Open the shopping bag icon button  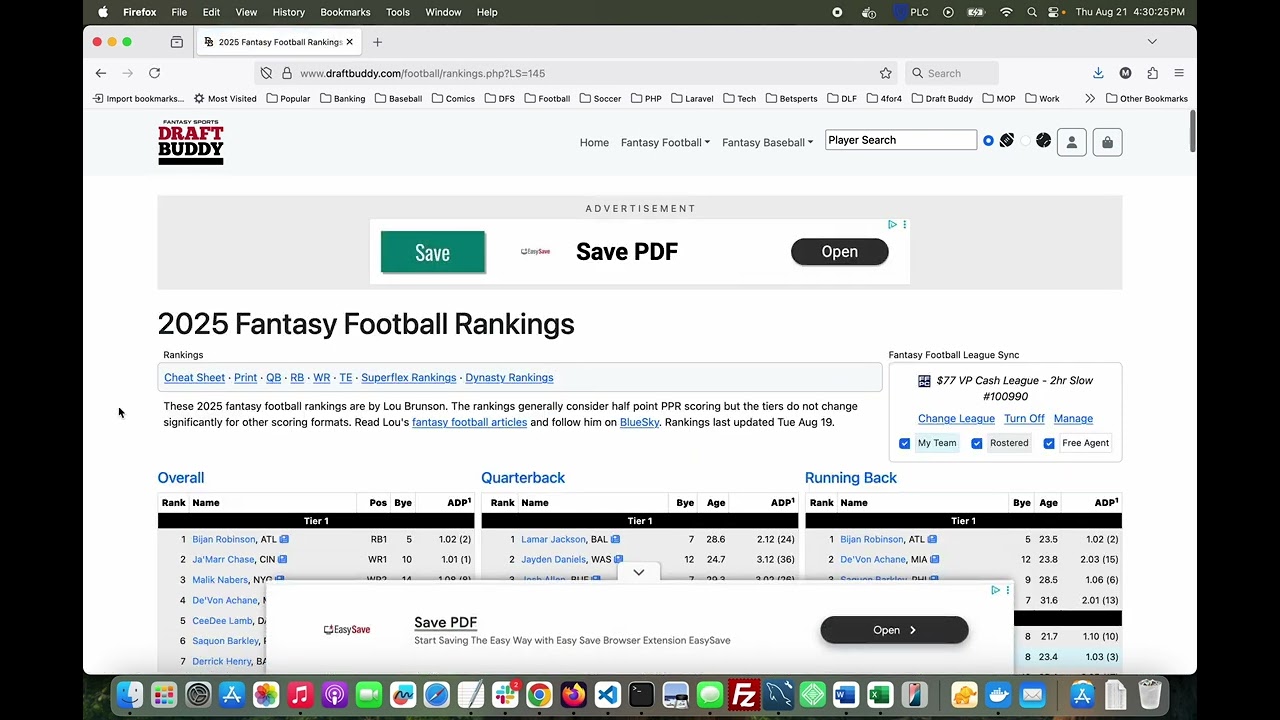1107,142
